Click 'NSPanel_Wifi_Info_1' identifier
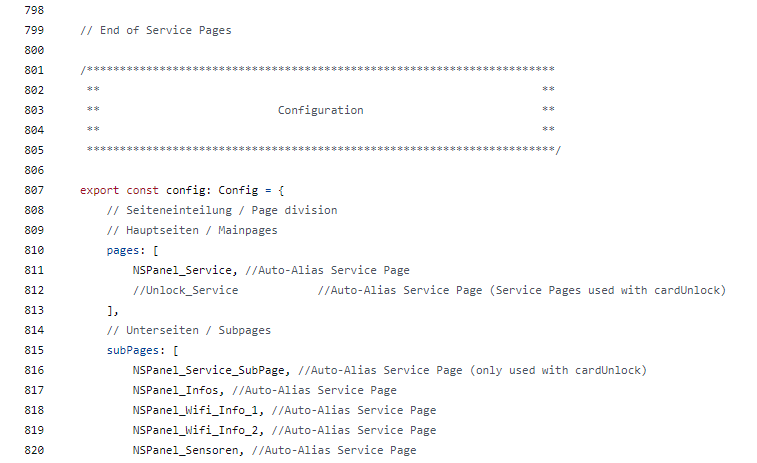Viewport: 757px width, 463px height. (196, 410)
